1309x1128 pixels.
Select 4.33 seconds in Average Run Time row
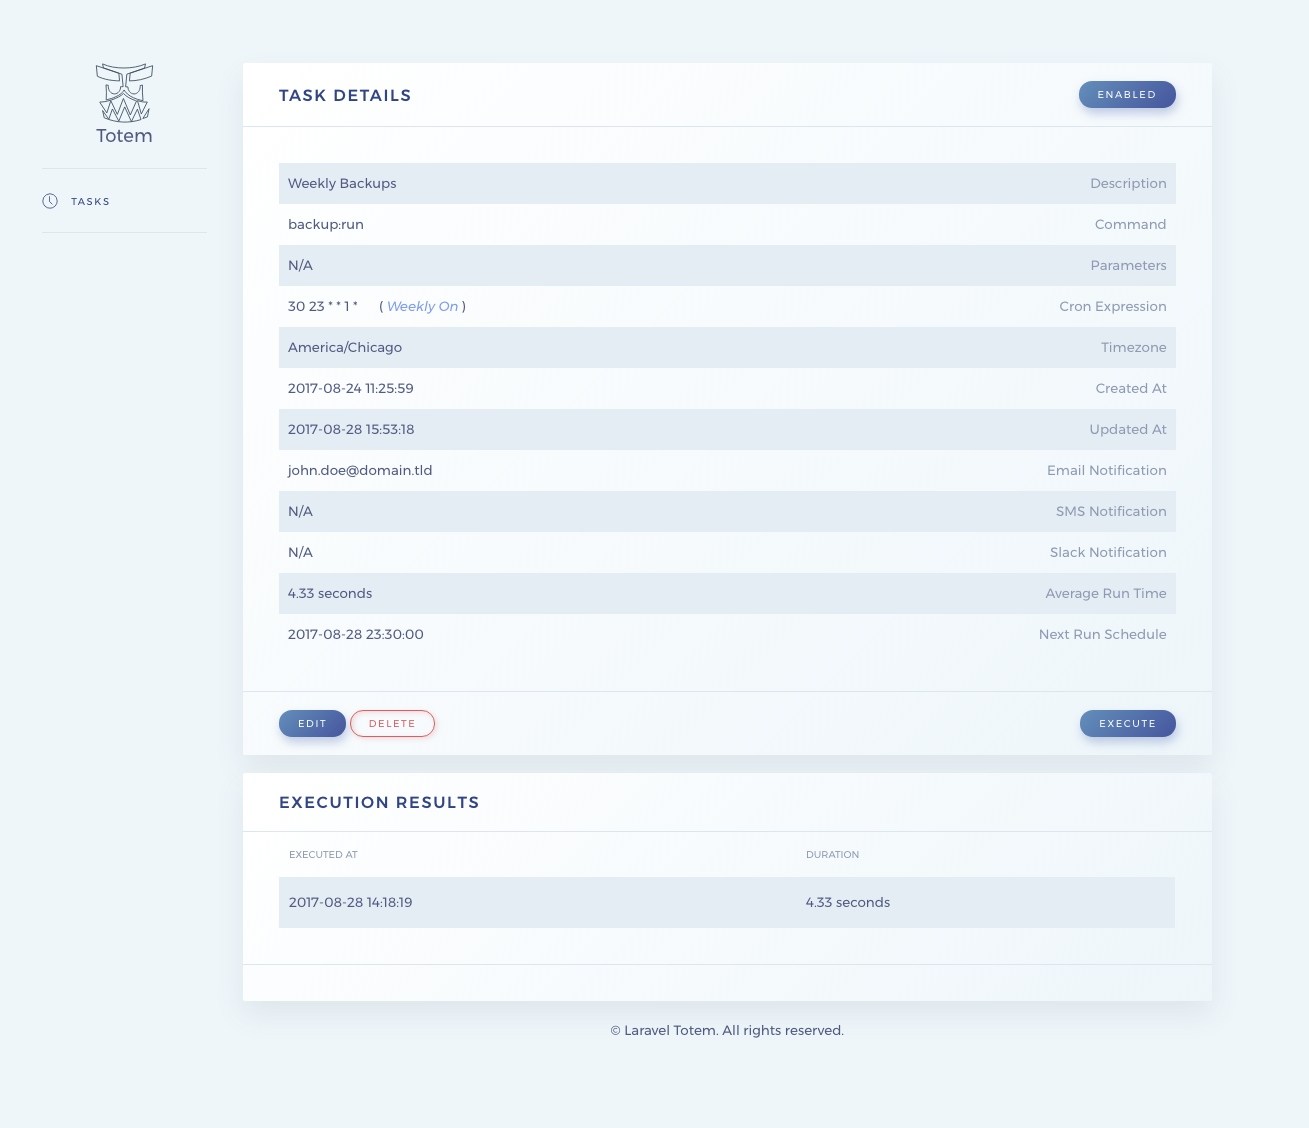[x=330, y=593]
